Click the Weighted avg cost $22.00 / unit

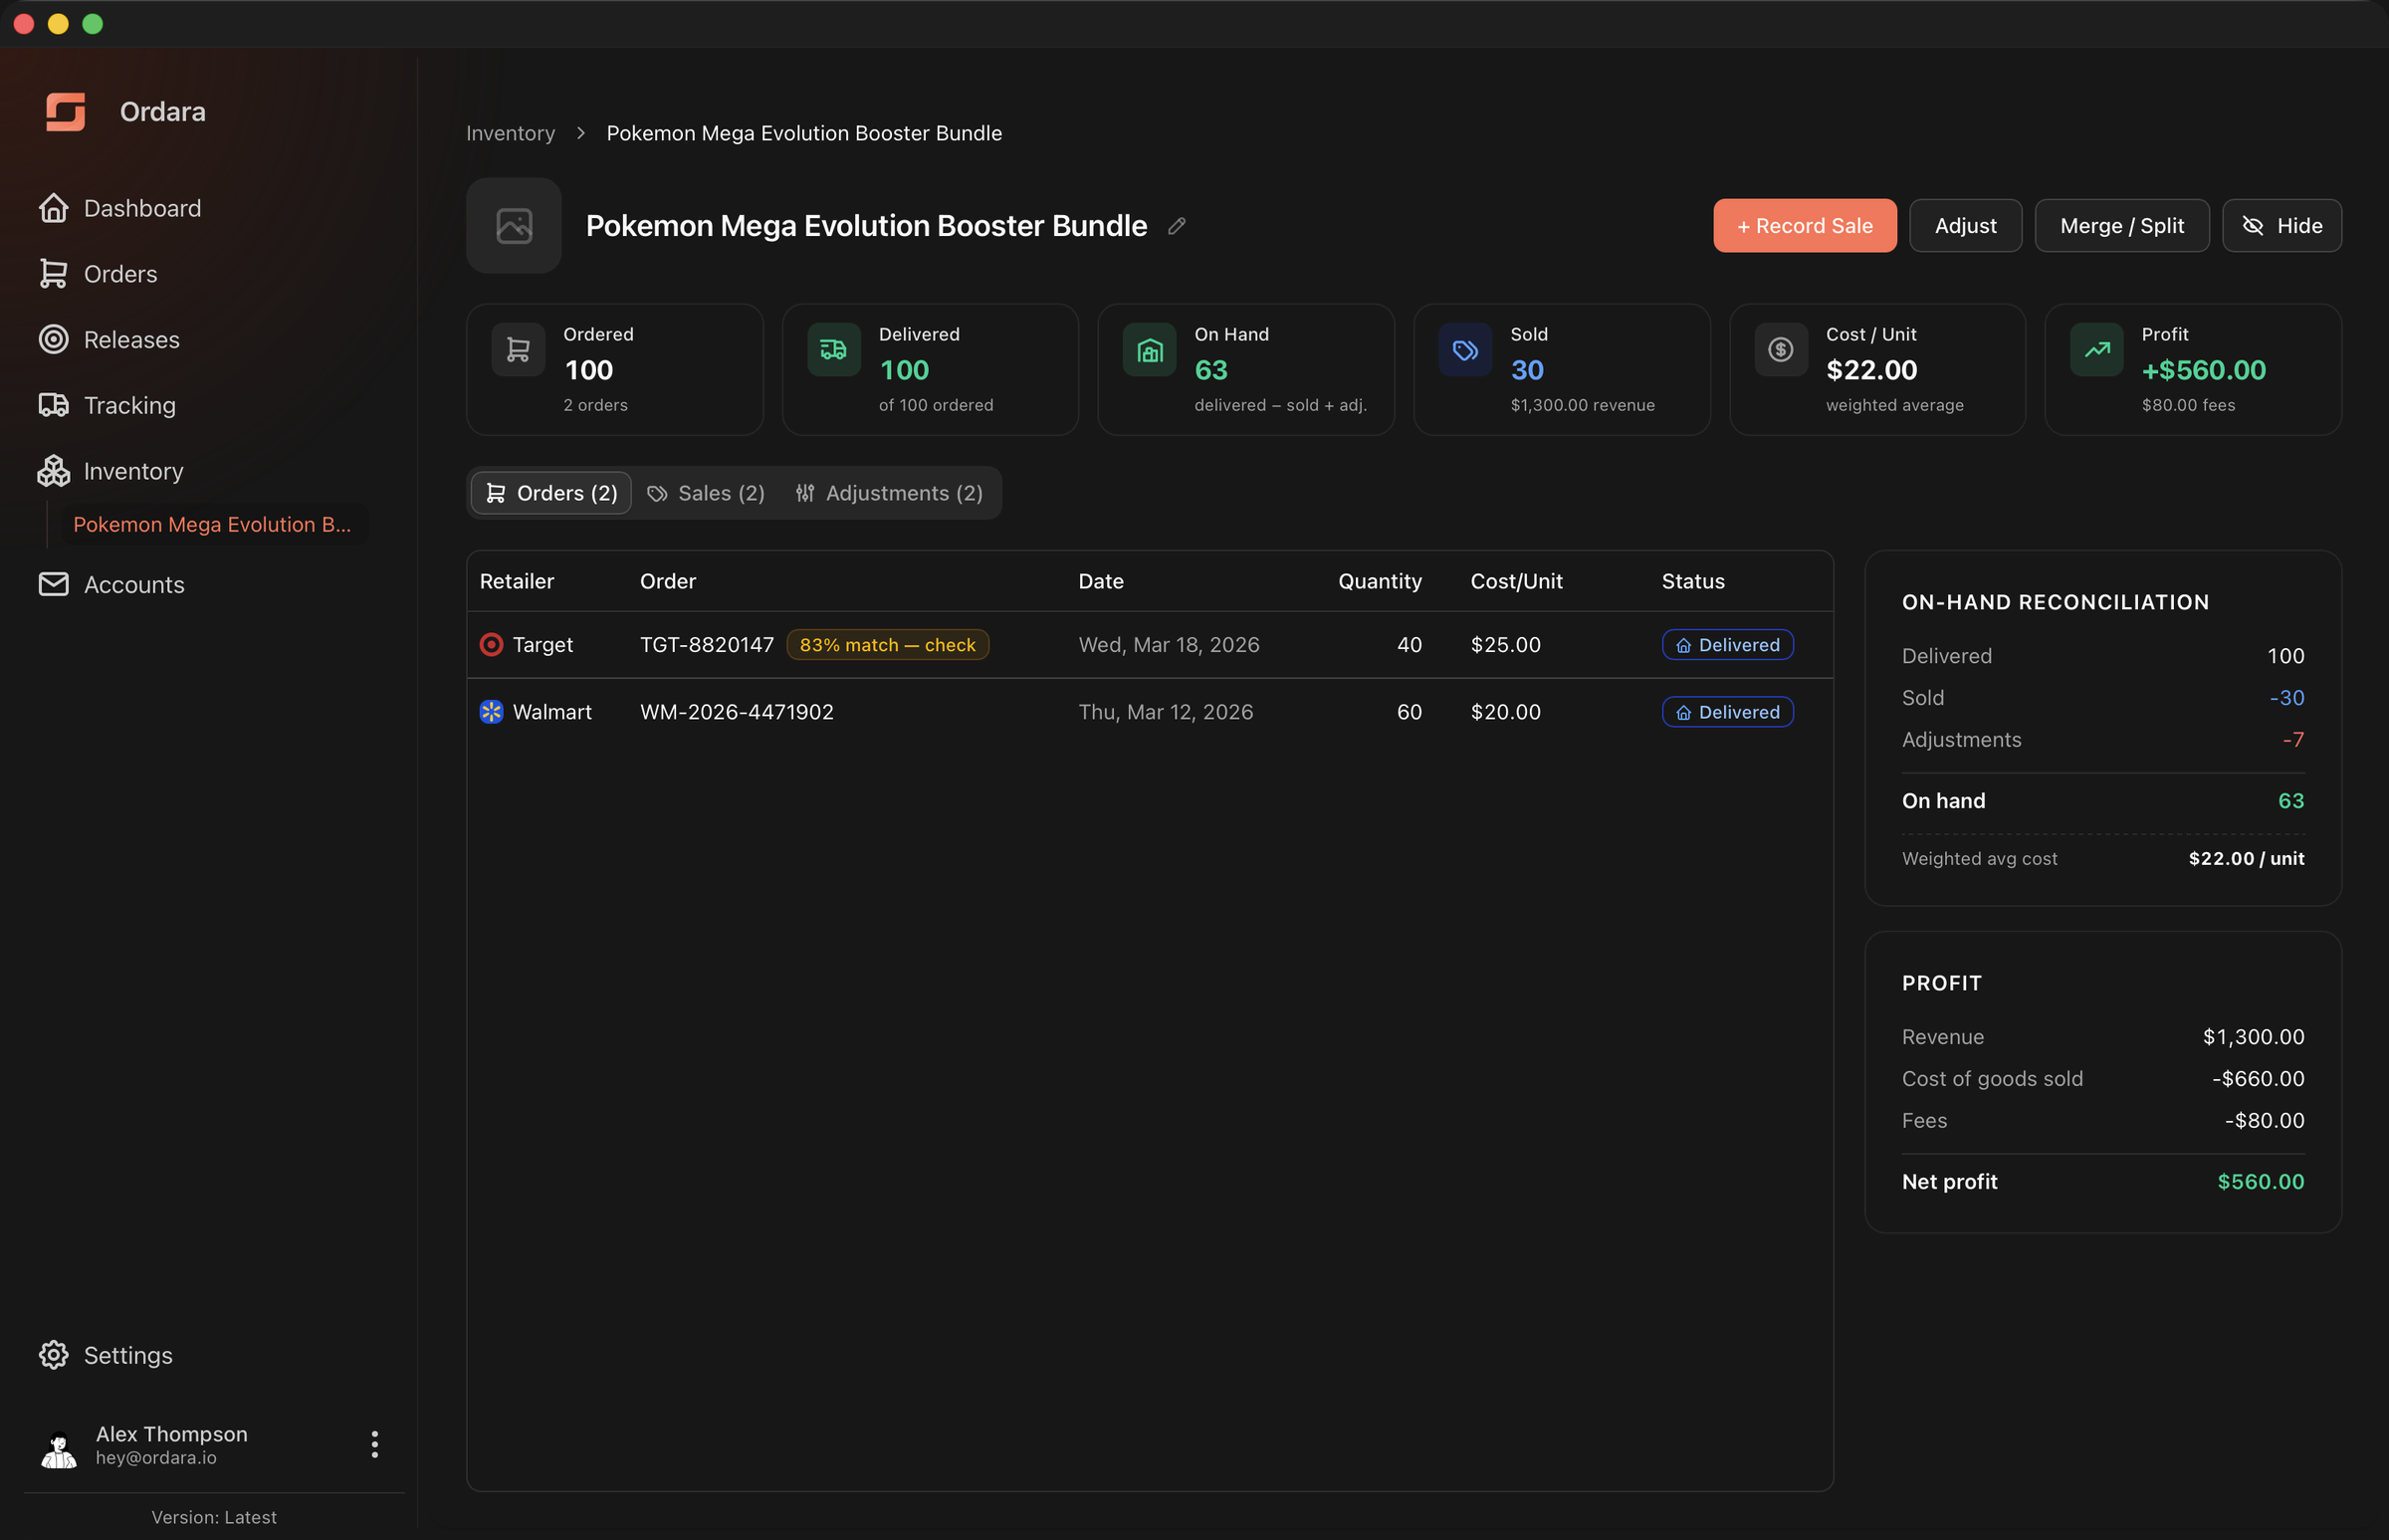pos(2246,859)
